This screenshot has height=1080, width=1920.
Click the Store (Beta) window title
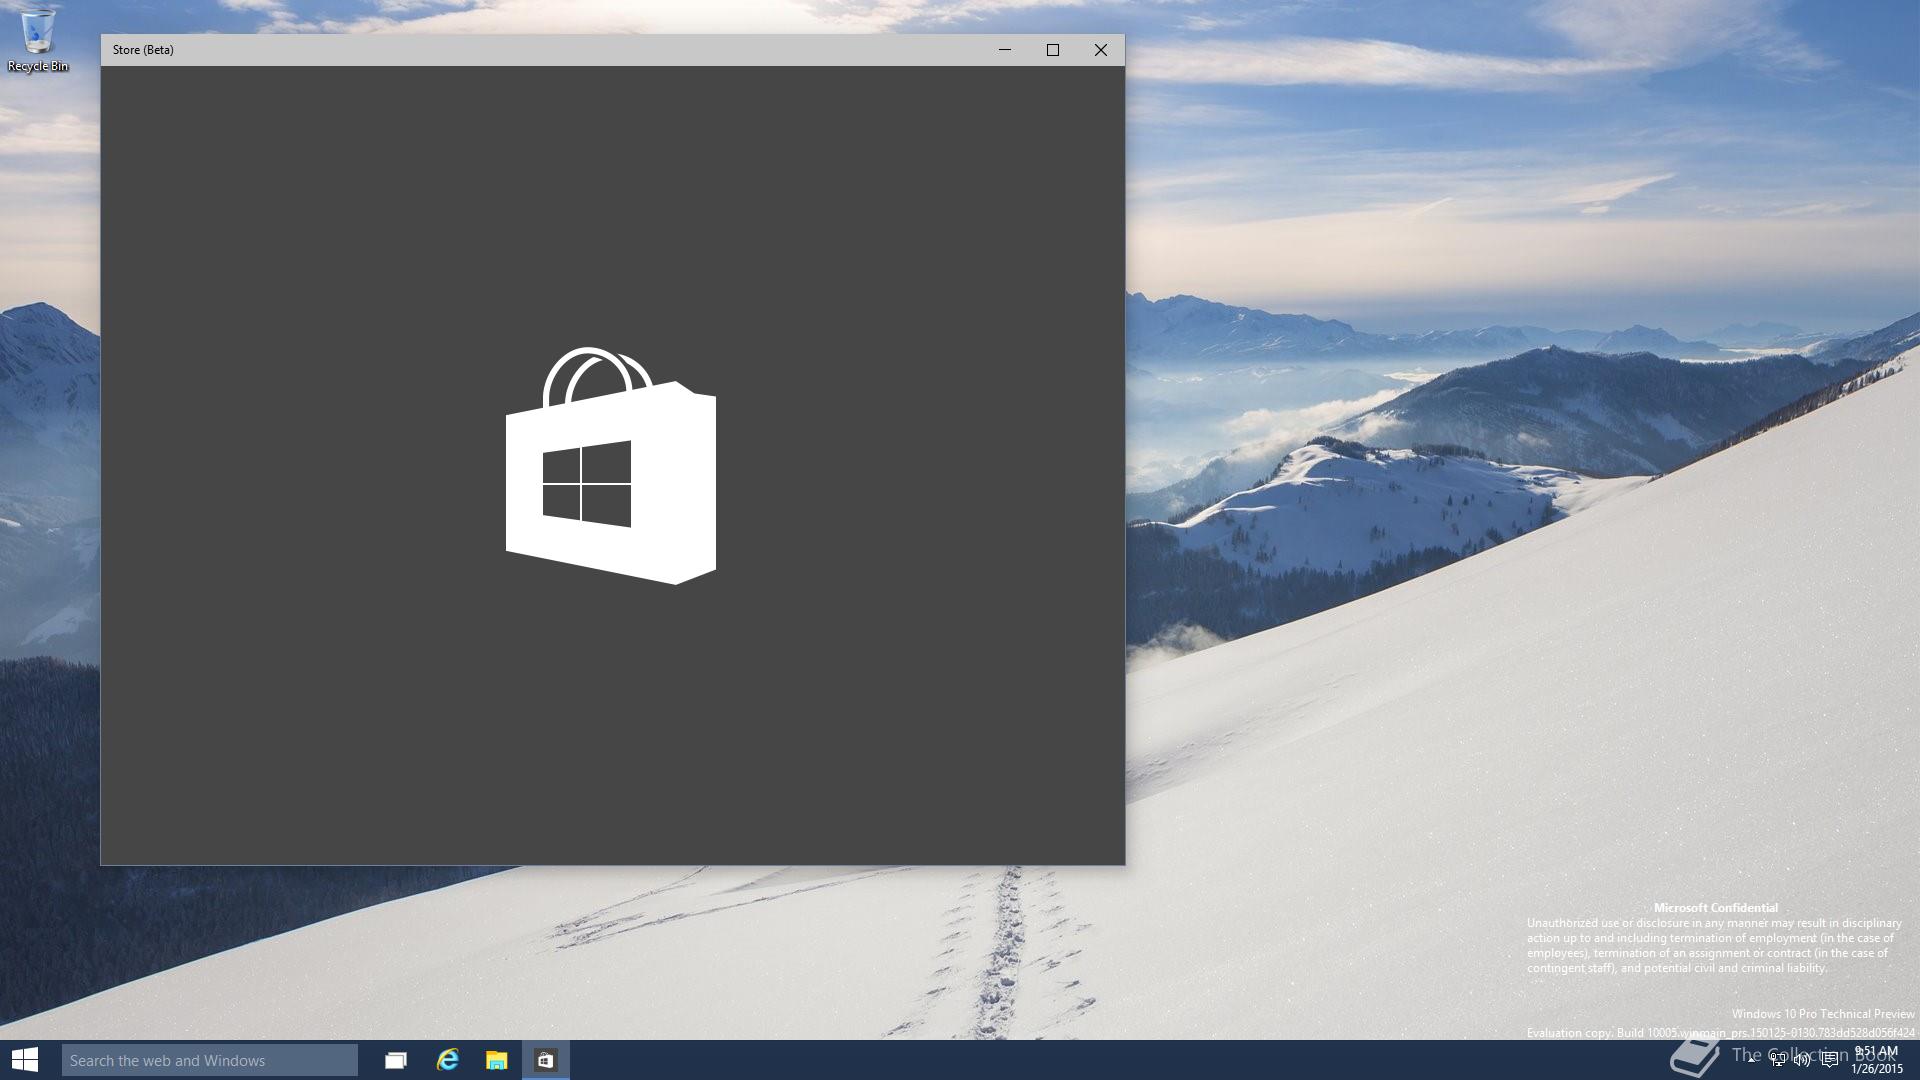(x=143, y=50)
